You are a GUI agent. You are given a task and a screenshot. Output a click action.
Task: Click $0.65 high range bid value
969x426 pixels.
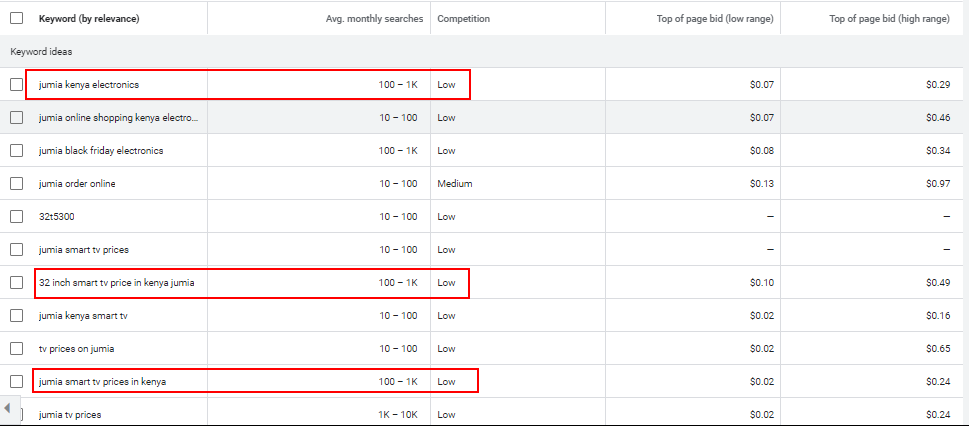pyautogui.click(x=938, y=349)
